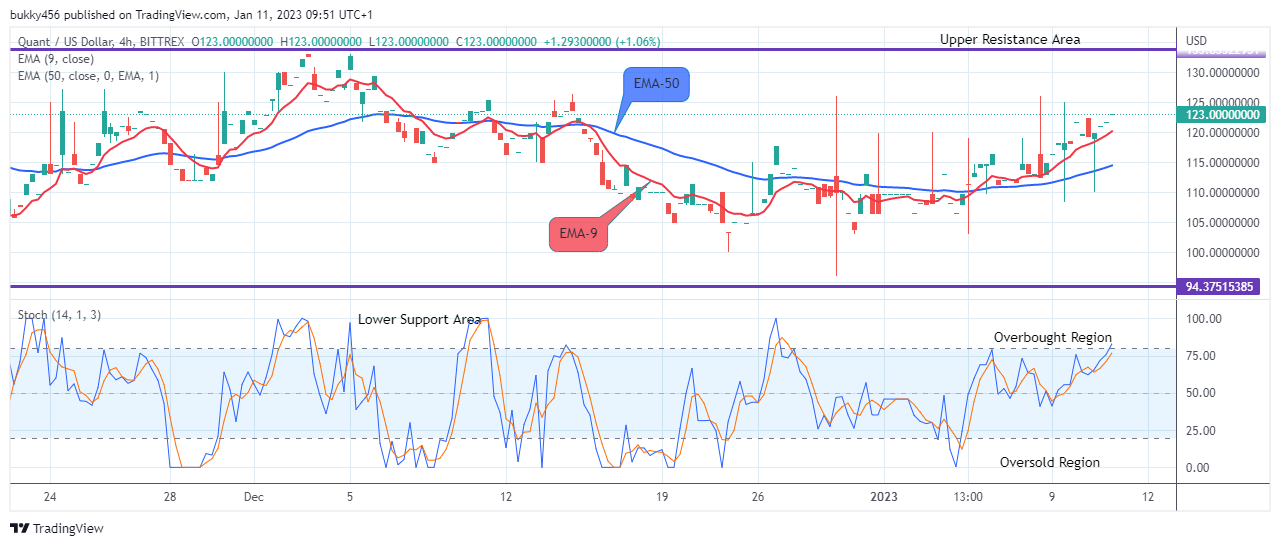The image size is (1280, 546).
Task: Select the EMA (50, close, 0, EMA, 1) label
Action: click(x=88, y=75)
